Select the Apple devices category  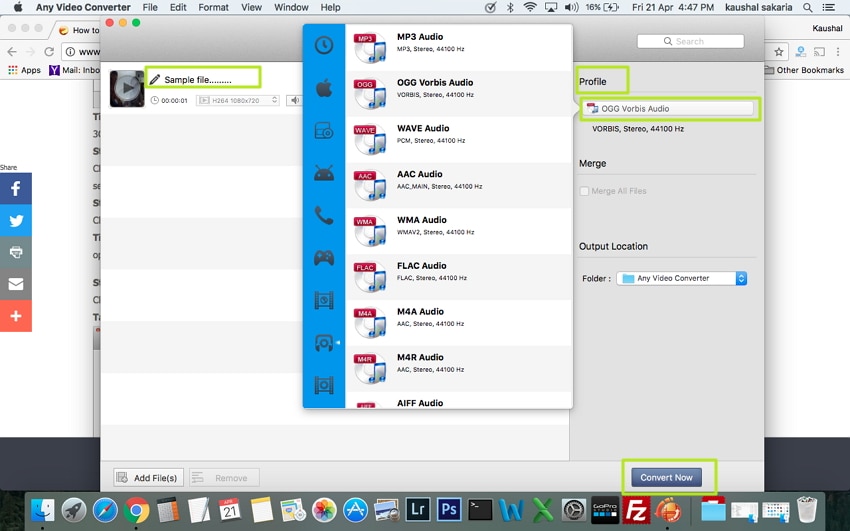324,88
